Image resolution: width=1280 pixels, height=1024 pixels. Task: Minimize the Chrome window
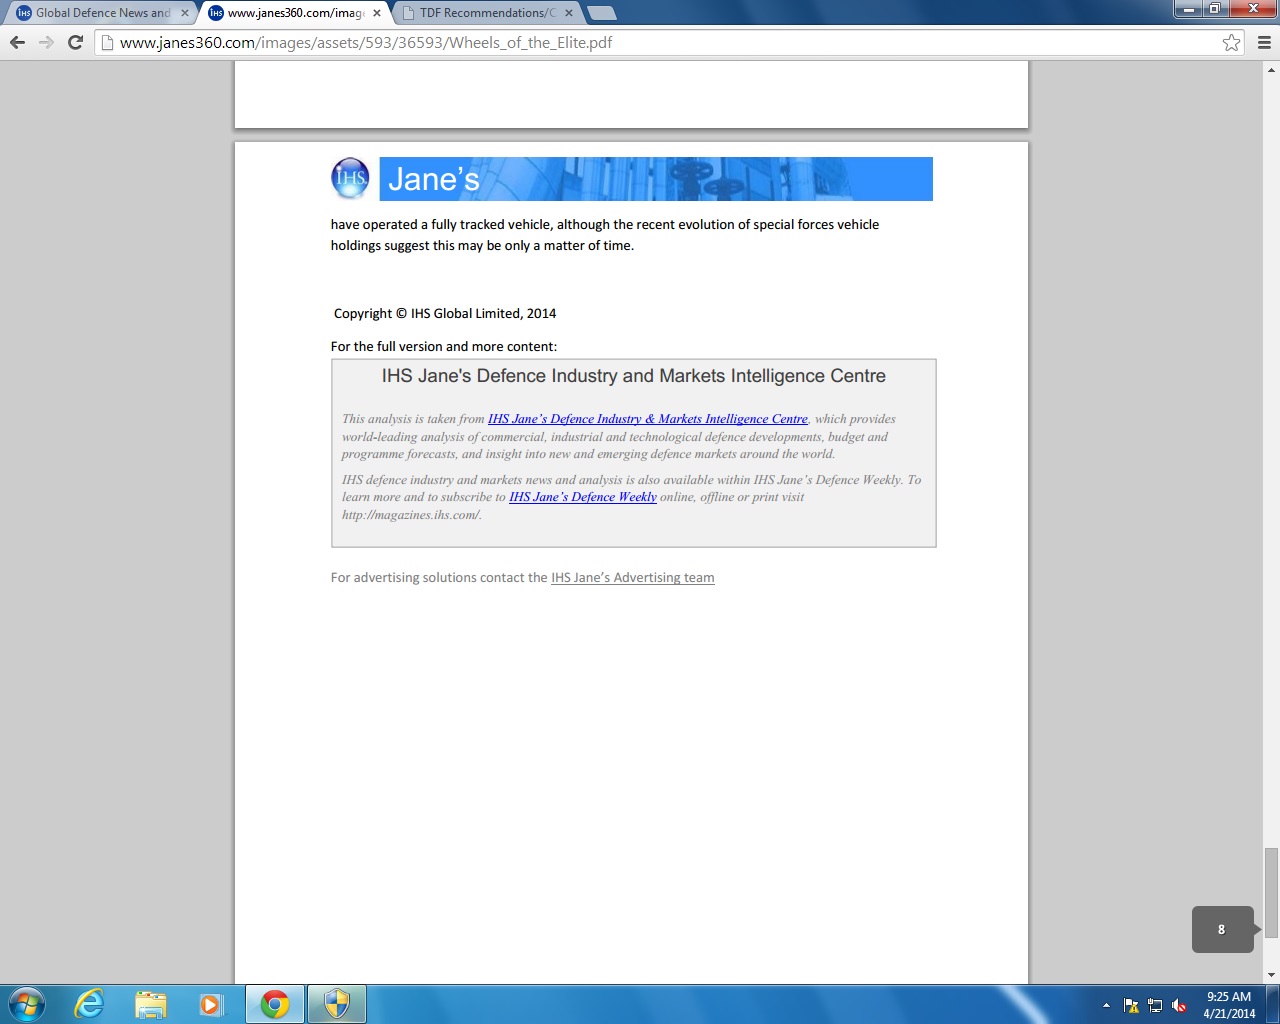pos(1188,9)
